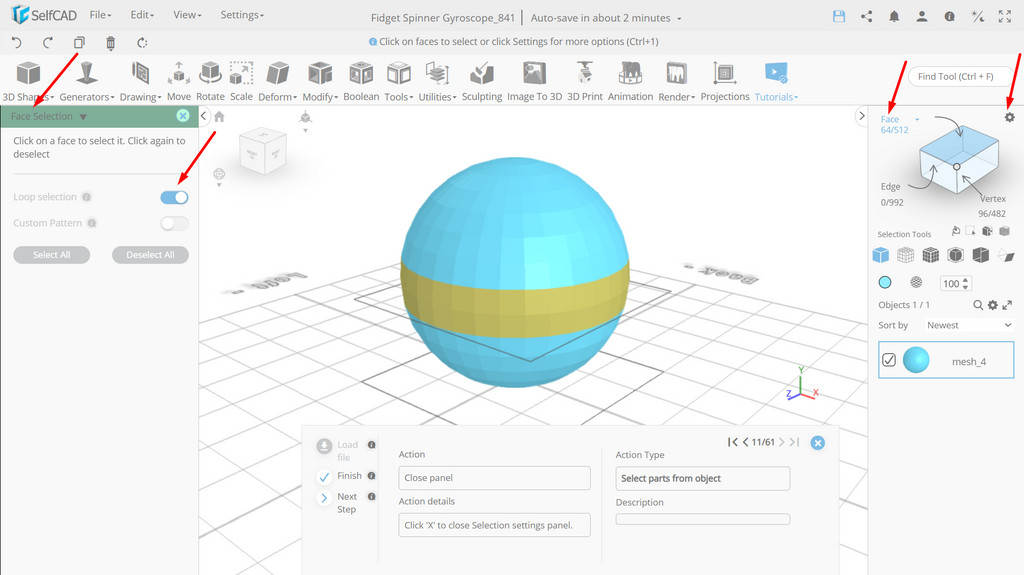
Task: Click the save icon in the top bar
Action: (x=839, y=17)
